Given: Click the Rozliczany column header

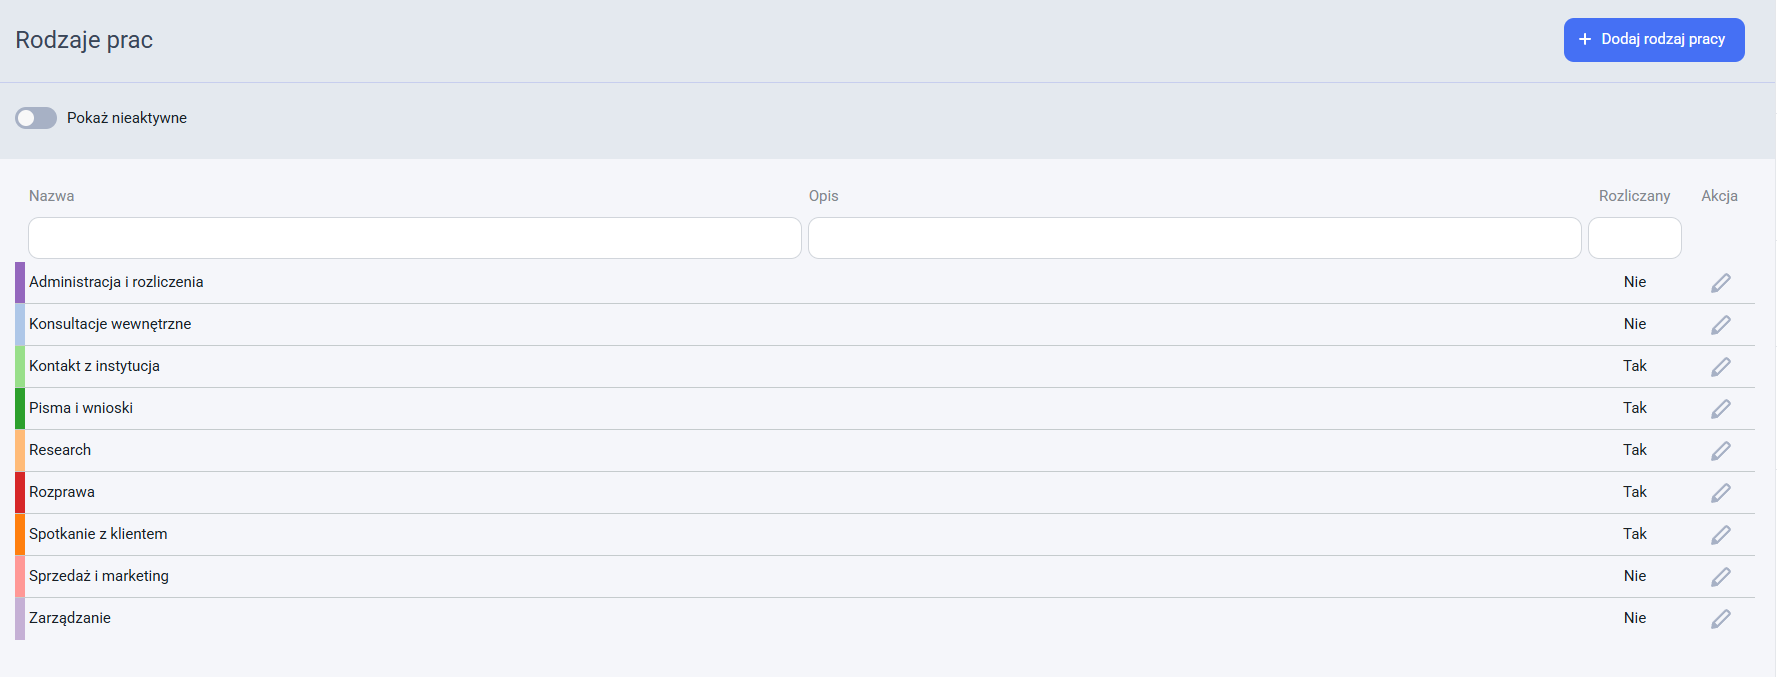Looking at the screenshot, I should [x=1634, y=196].
